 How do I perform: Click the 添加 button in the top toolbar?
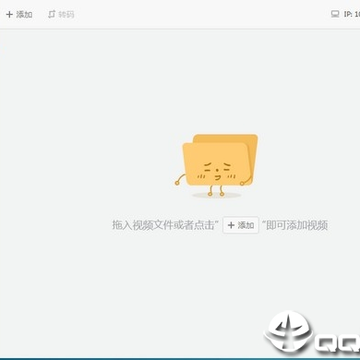[x=19, y=14]
